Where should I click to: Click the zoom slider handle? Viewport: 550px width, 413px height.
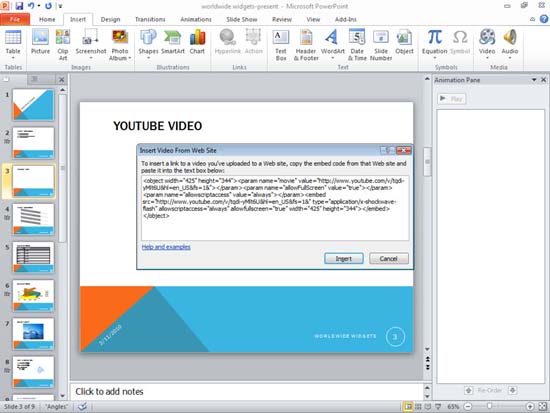coord(489,406)
